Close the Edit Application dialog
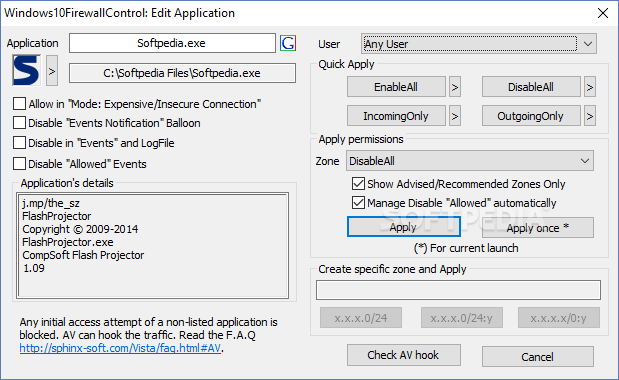619x380 pixels. point(603,13)
